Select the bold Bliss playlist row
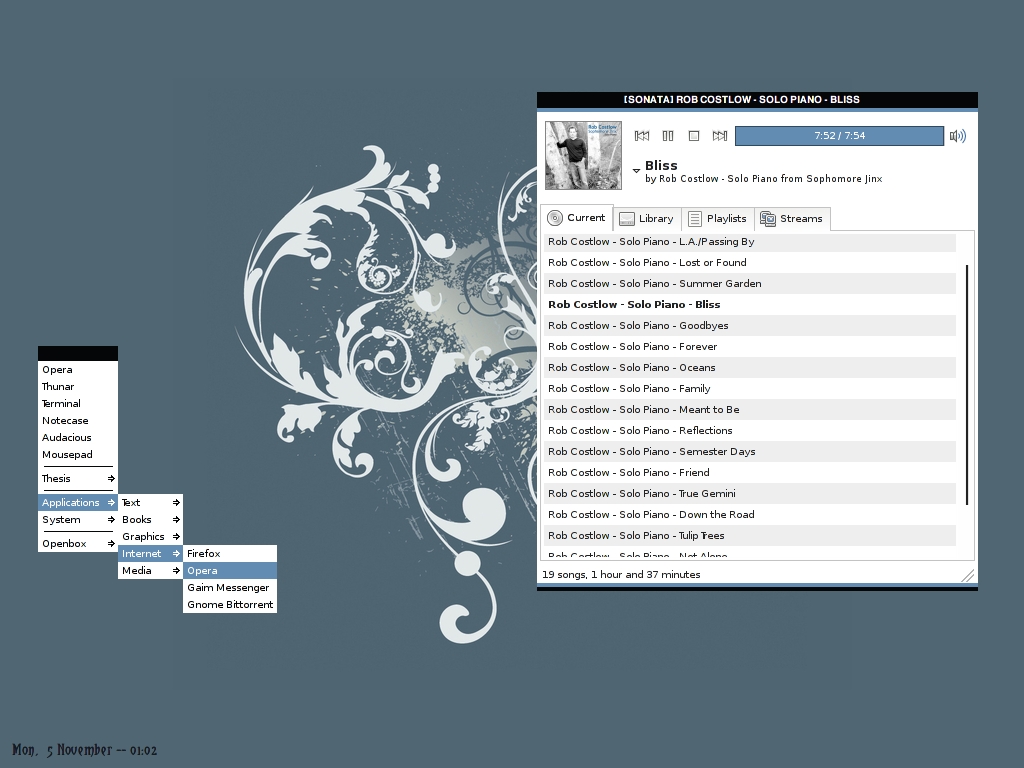 [x=750, y=304]
